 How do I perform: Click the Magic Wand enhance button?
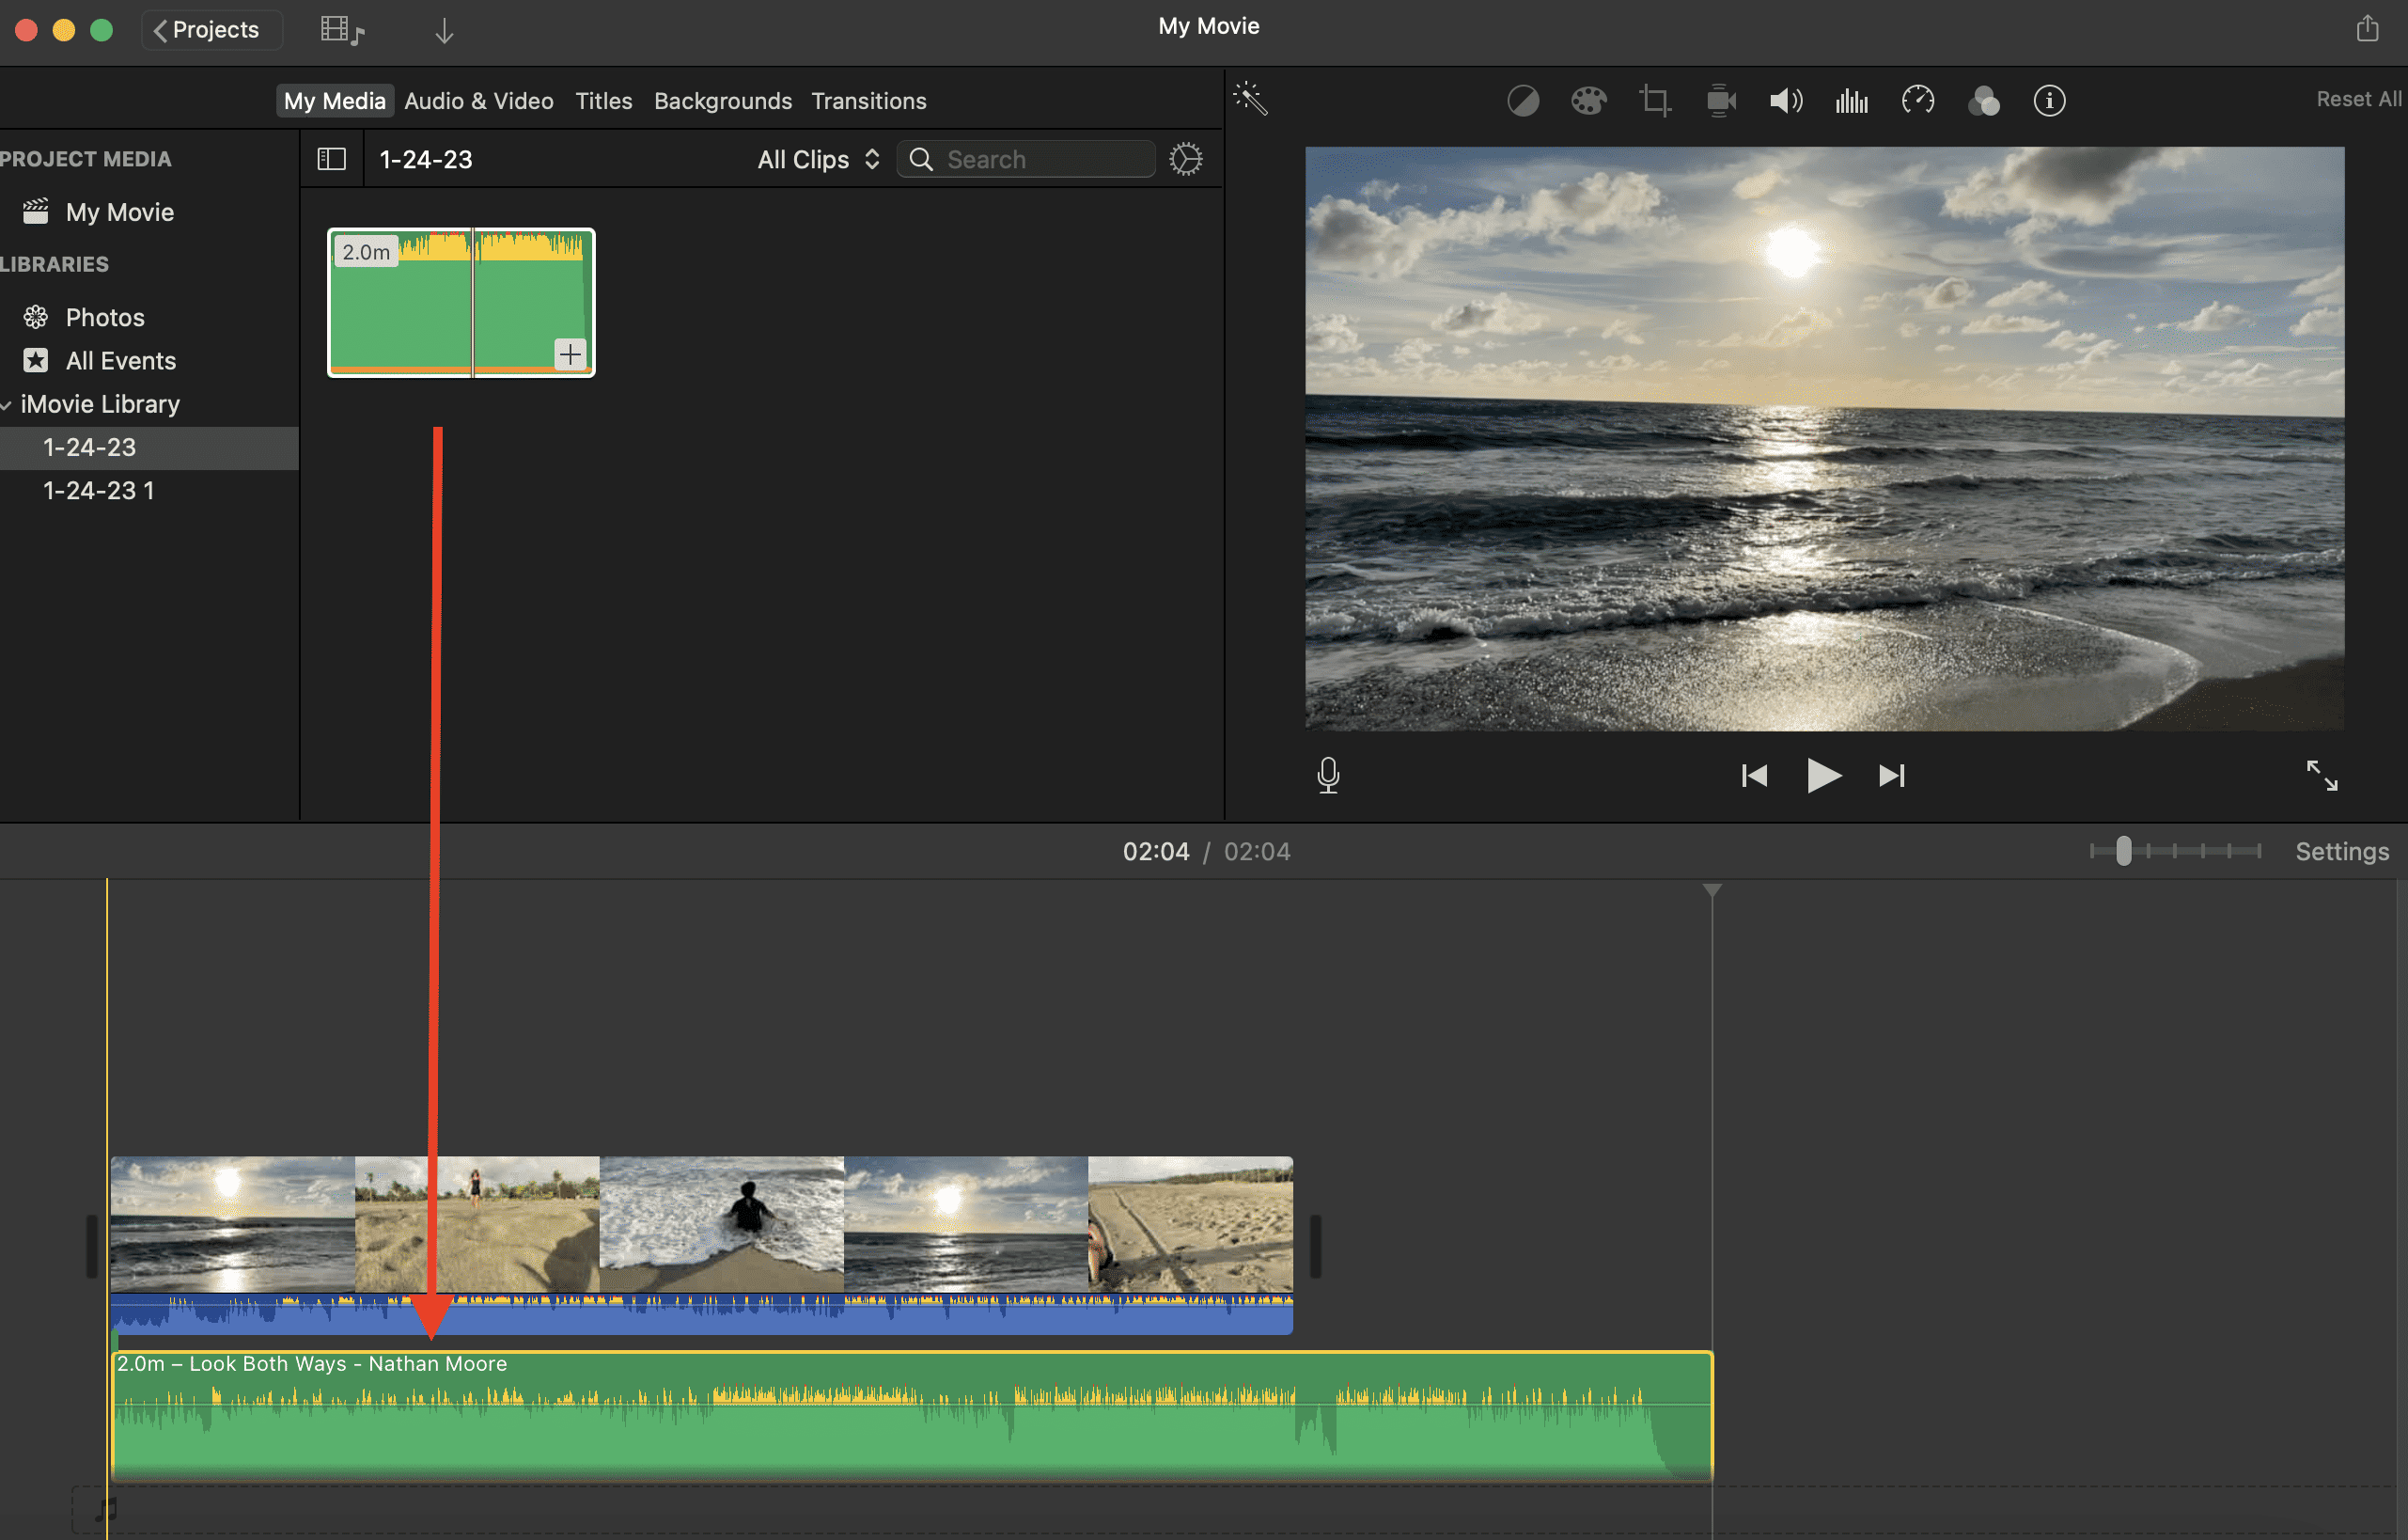1250,99
